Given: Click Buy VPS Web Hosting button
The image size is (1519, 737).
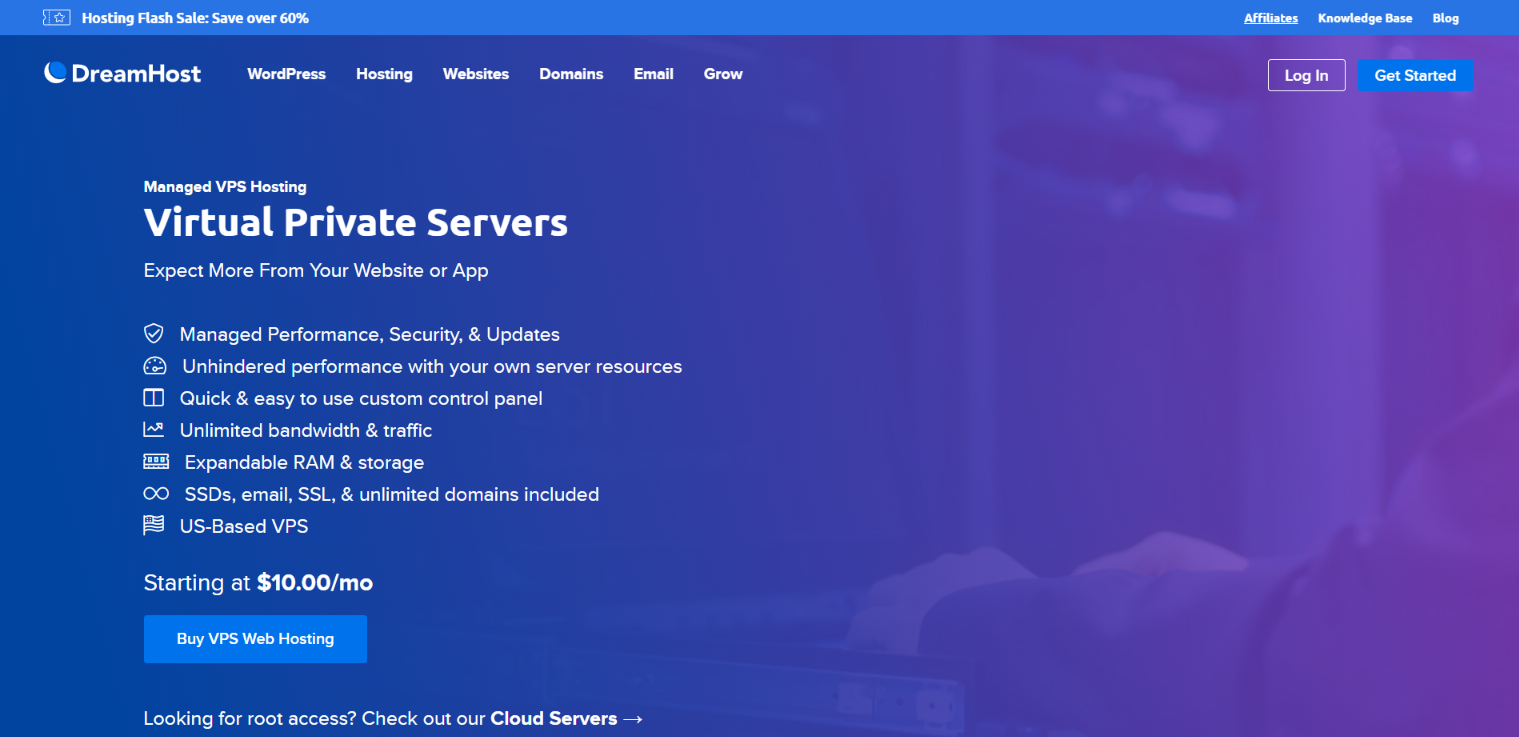Looking at the screenshot, I should pyautogui.click(x=255, y=639).
